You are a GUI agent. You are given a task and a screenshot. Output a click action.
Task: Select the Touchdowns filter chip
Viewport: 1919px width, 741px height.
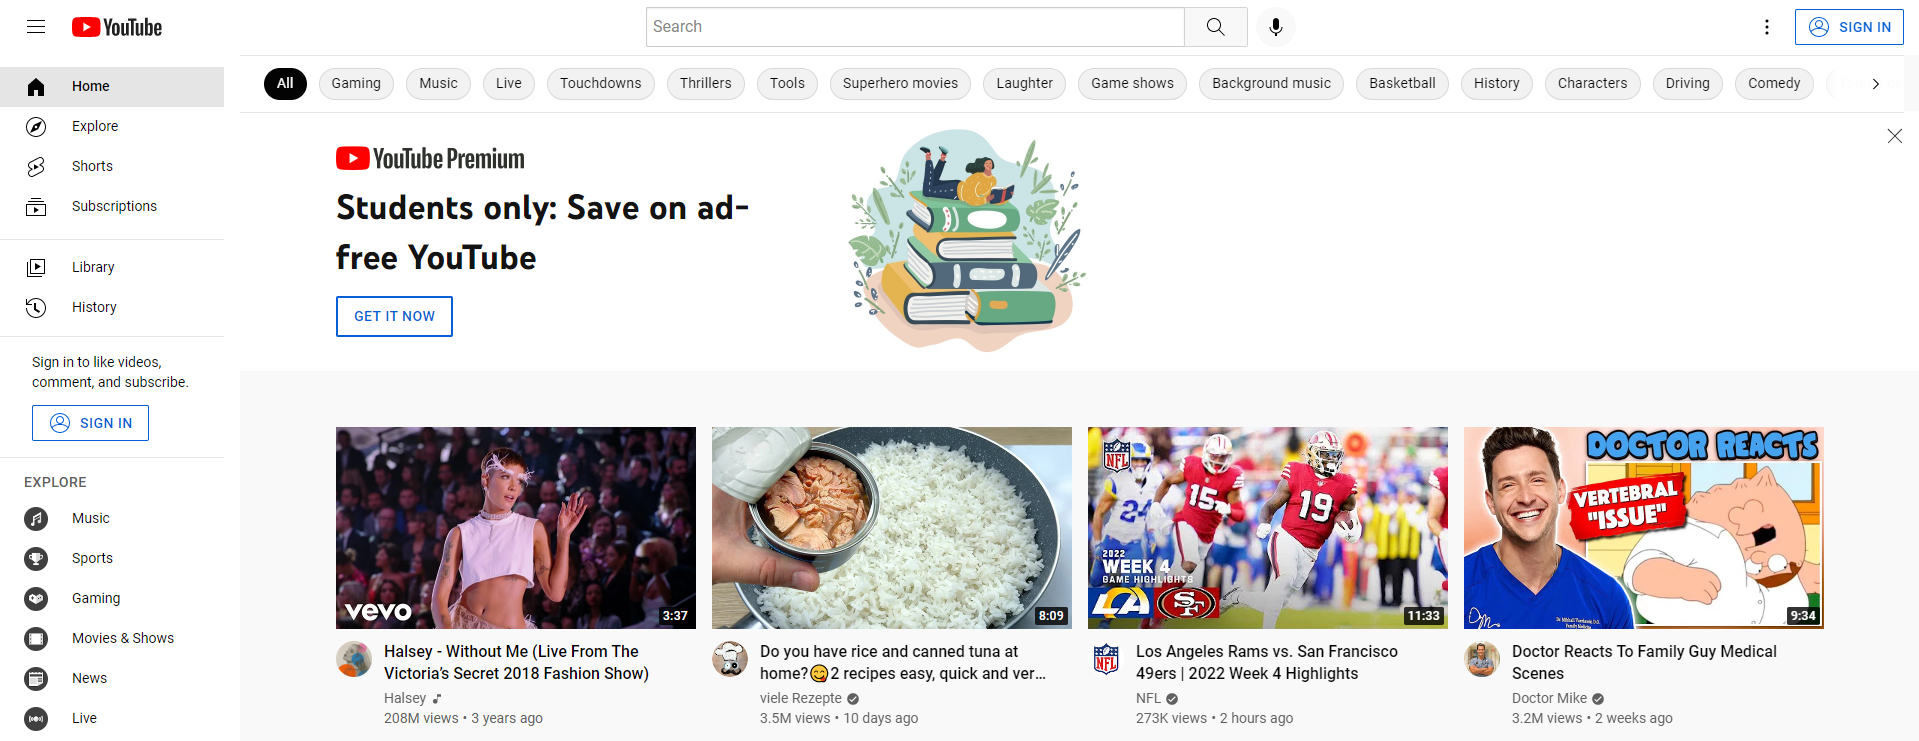point(601,84)
